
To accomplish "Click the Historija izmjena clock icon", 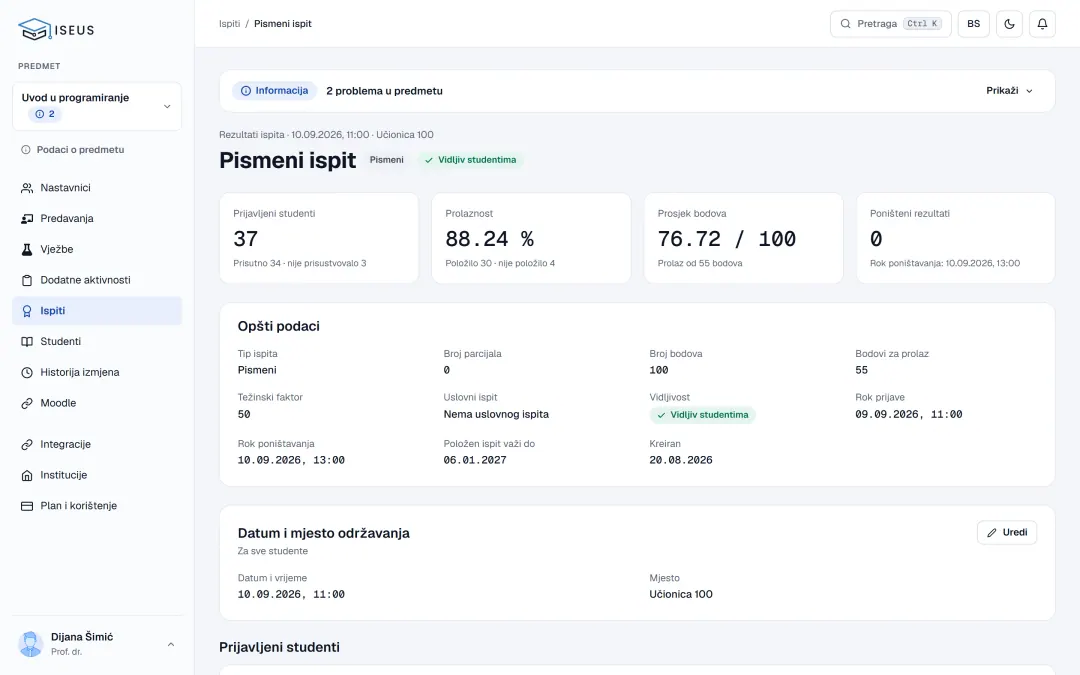I will point(27,373).
